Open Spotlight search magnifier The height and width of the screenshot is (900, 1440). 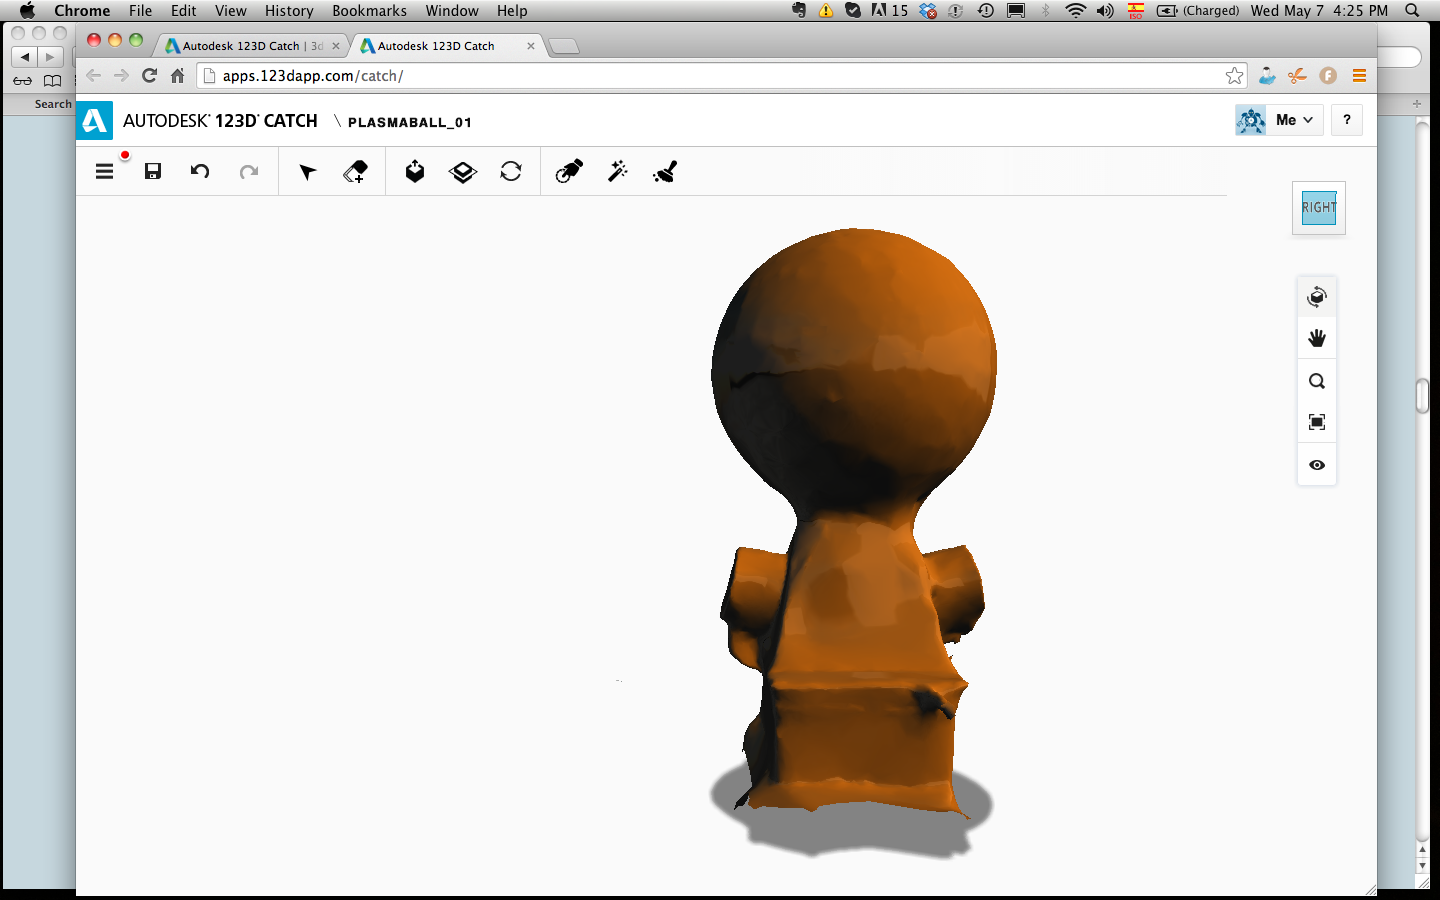[1412, 11]
